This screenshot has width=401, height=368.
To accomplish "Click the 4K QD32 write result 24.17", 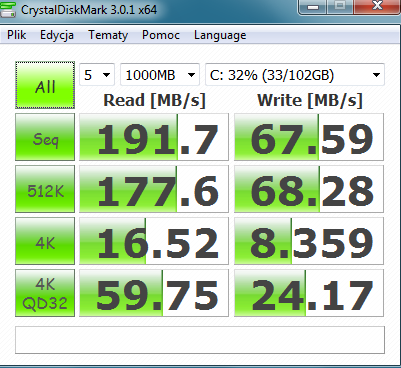I will (309, 293).
